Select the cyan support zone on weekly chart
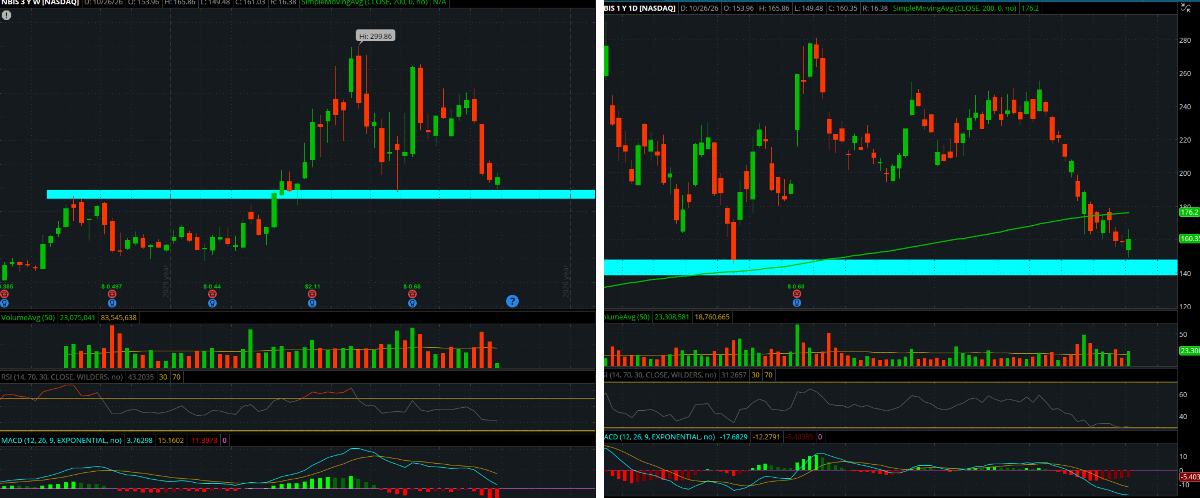 click(x=320, y=194)
